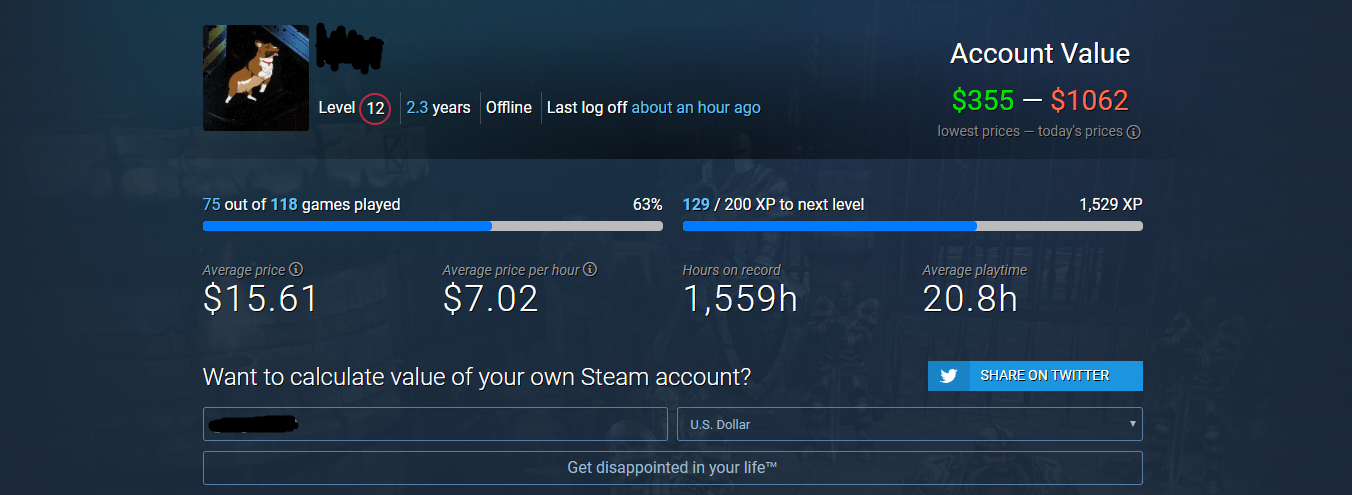Click the 1,559h hours on record value
Image resolution: width=1352 pixels, height=495 pixels.
coord(740,298)
